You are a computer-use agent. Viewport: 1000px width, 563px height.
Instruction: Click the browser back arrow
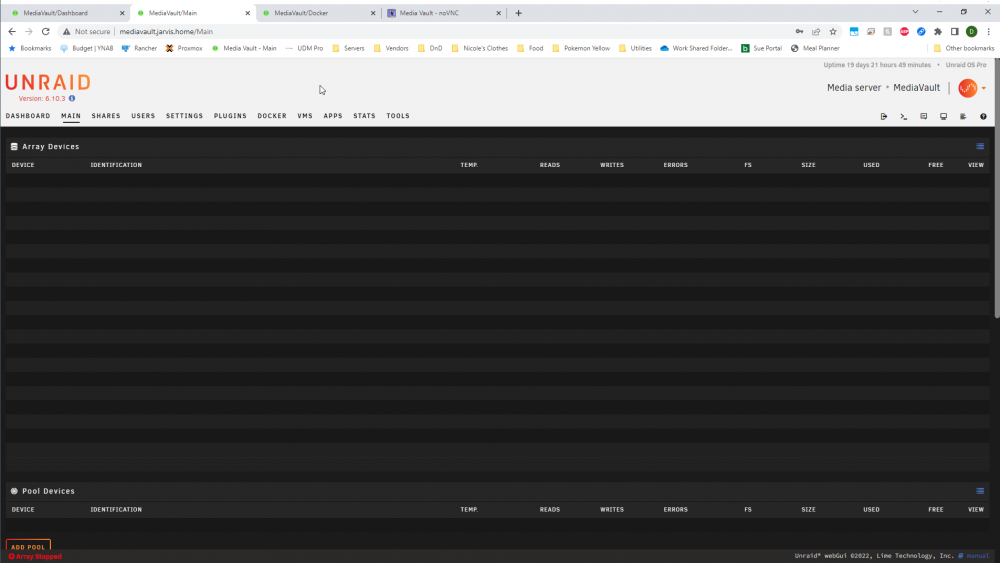click(12, 31)
